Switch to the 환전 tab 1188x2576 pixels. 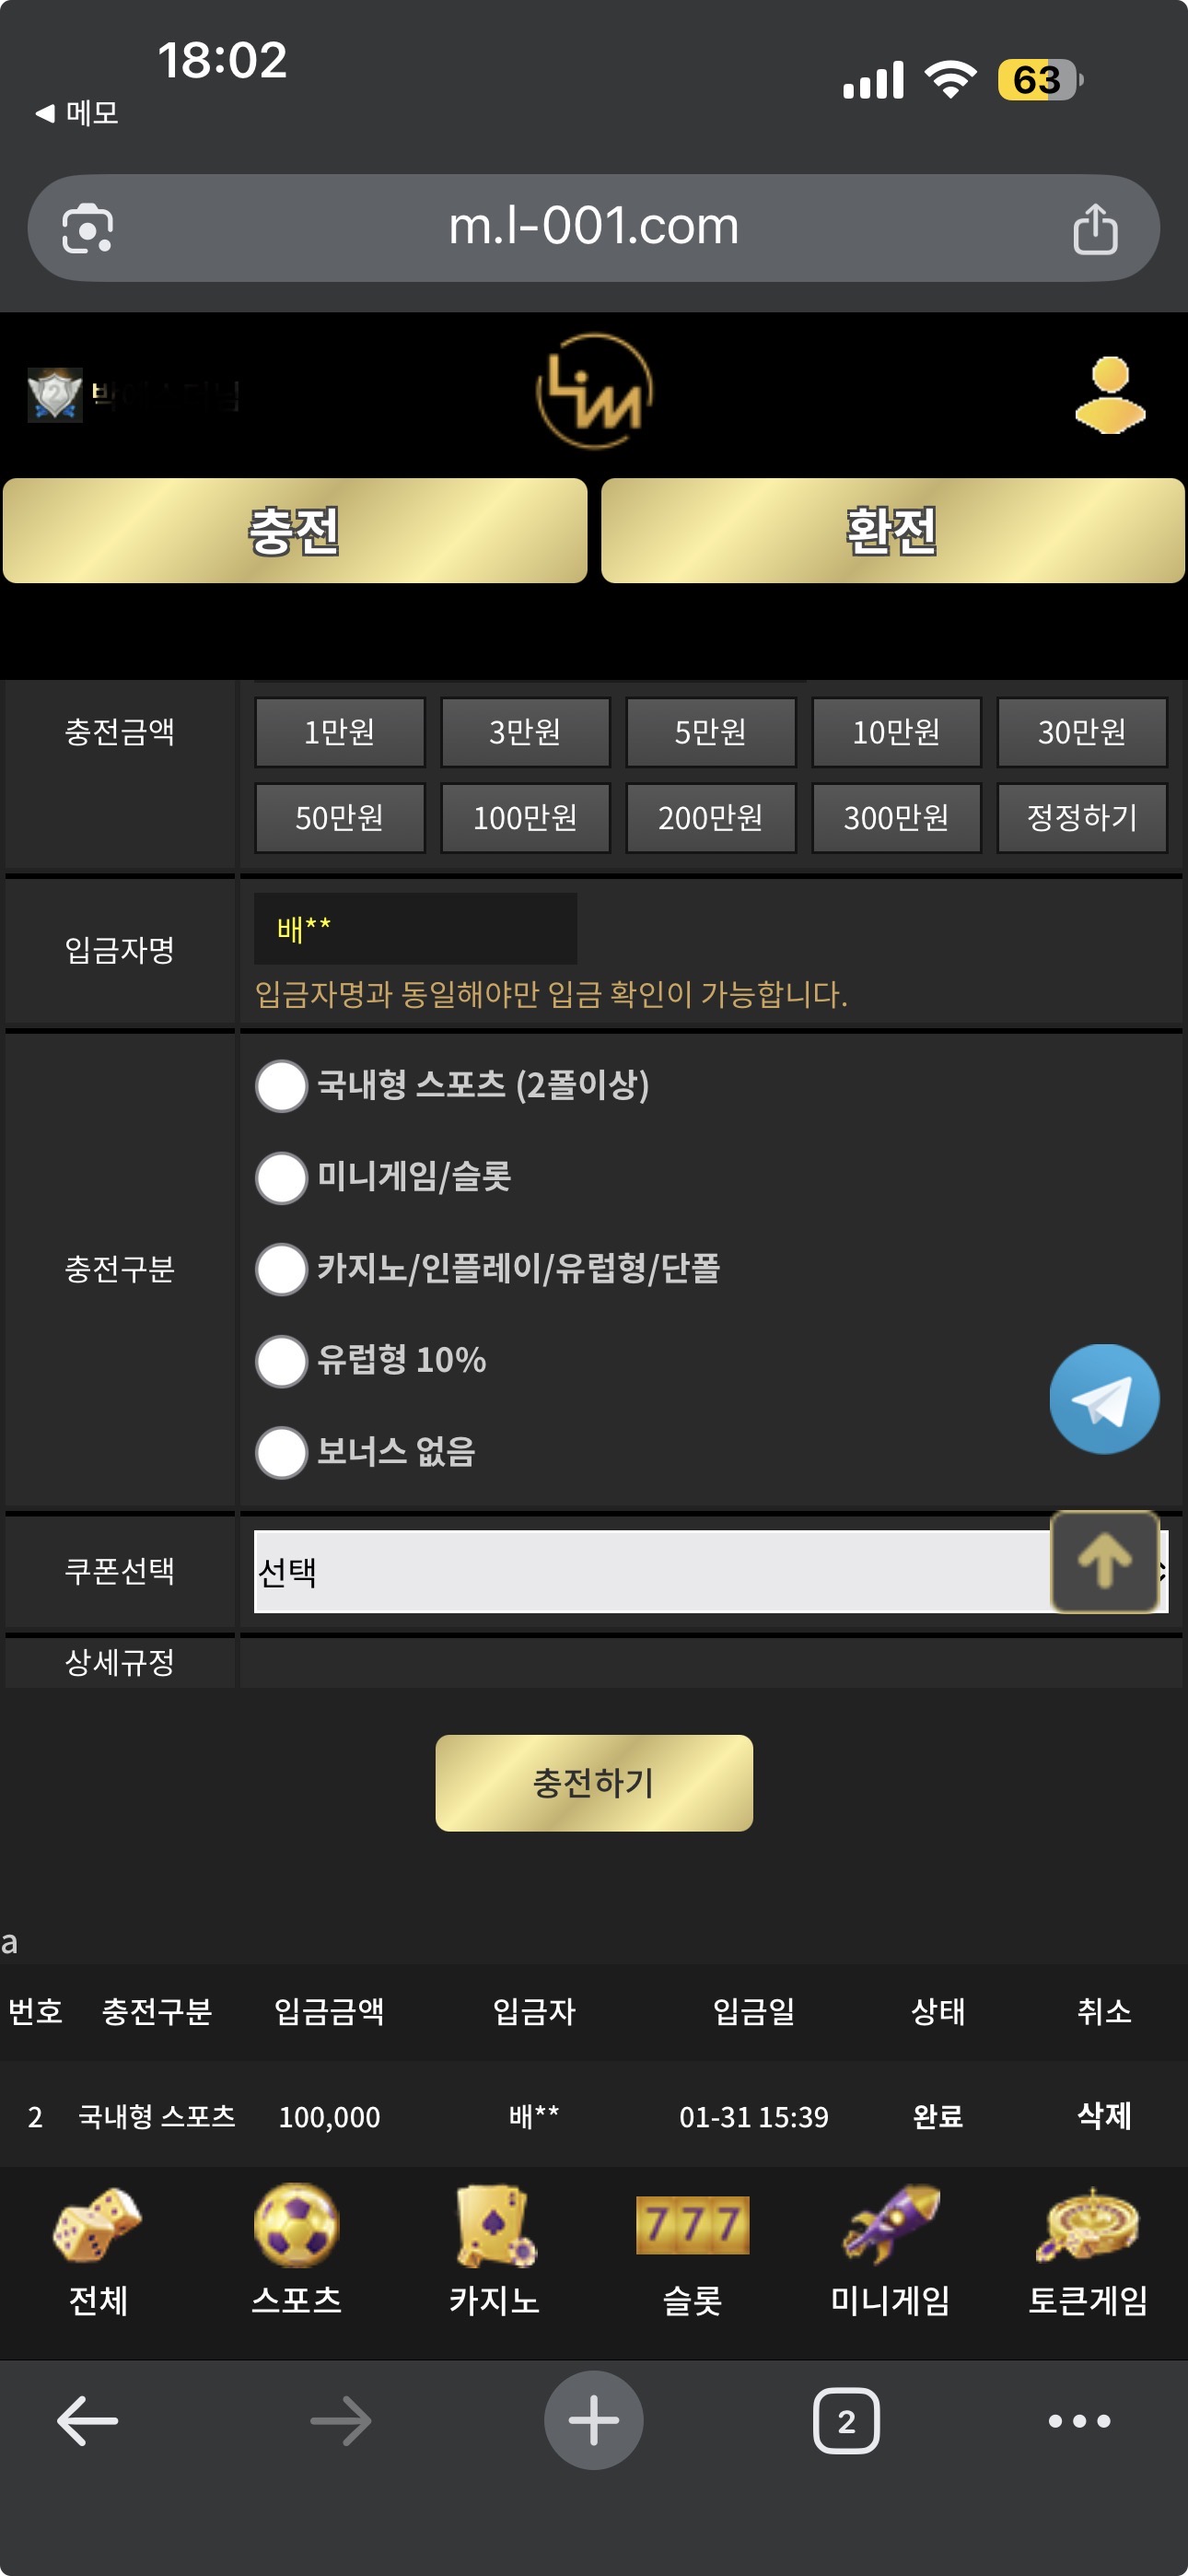[x=892, y=530]
